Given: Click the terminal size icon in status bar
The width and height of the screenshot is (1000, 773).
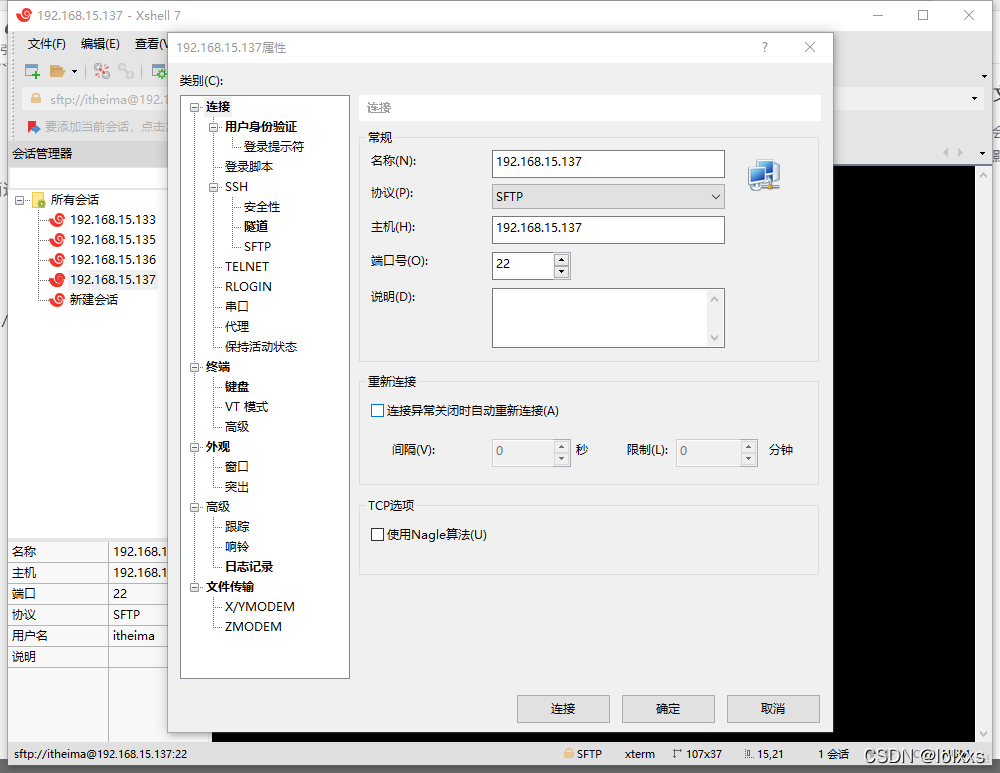Looking at the screenshot, I should (677, 753).
